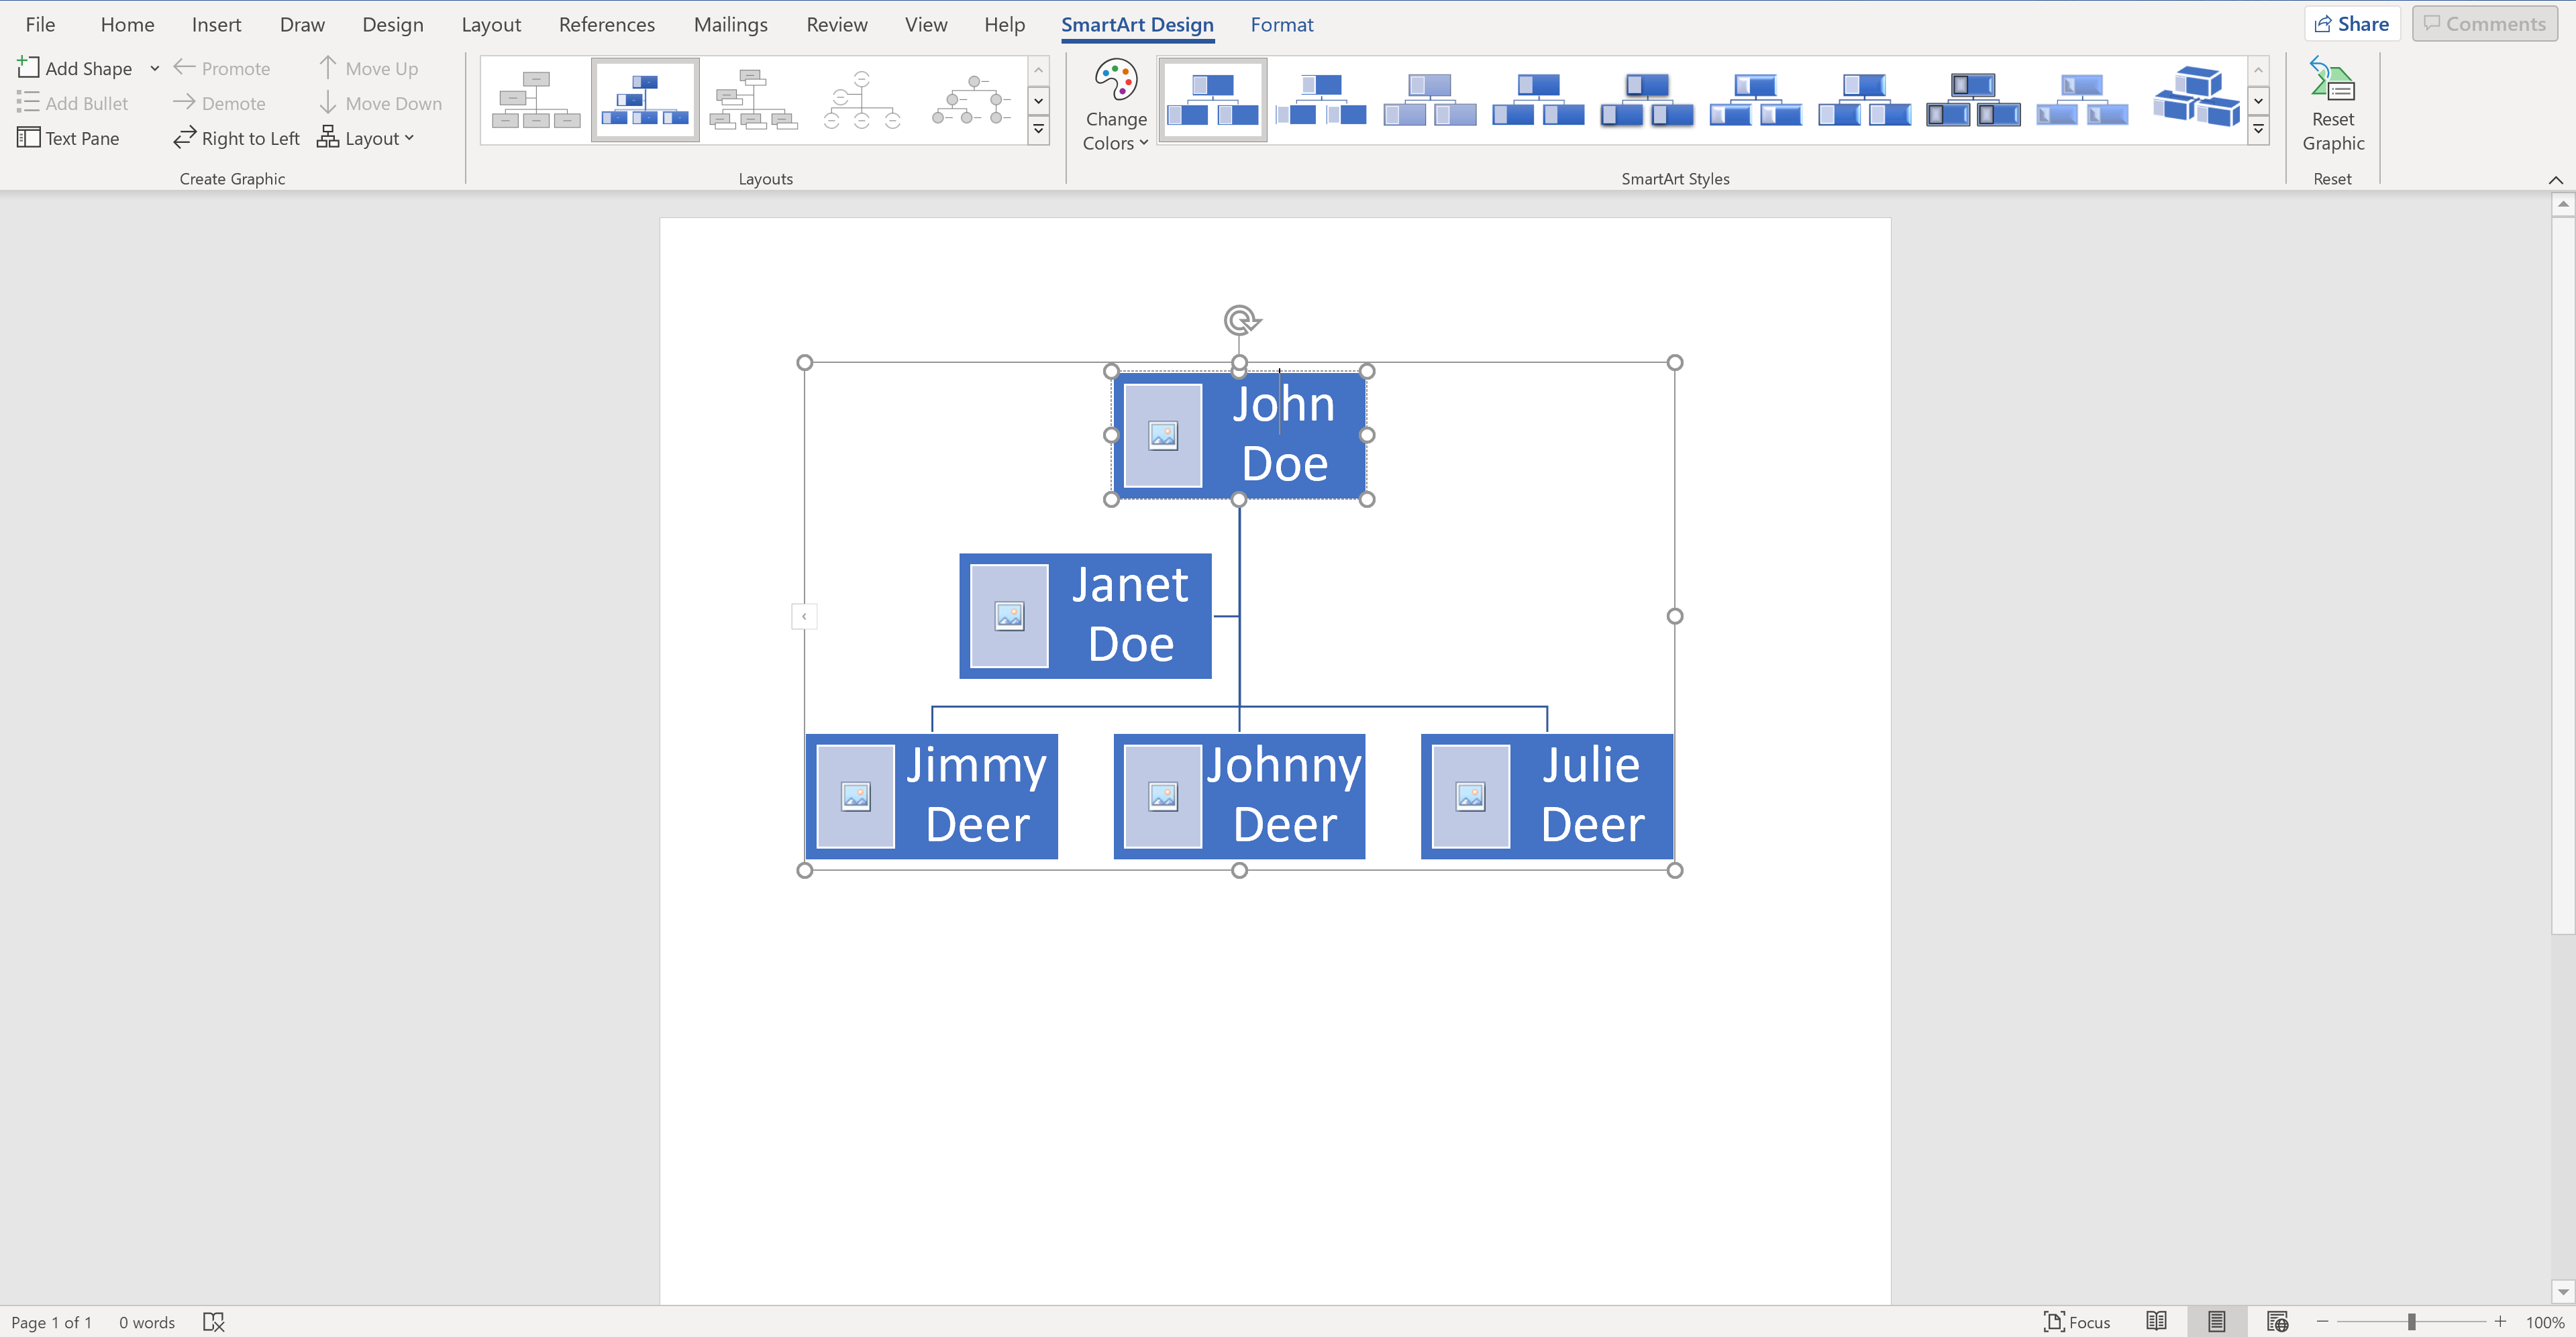Screen dimensions: 2576x1337
Task: Expand the SmartArt Styles gallery
Action: coord(2258,130)
